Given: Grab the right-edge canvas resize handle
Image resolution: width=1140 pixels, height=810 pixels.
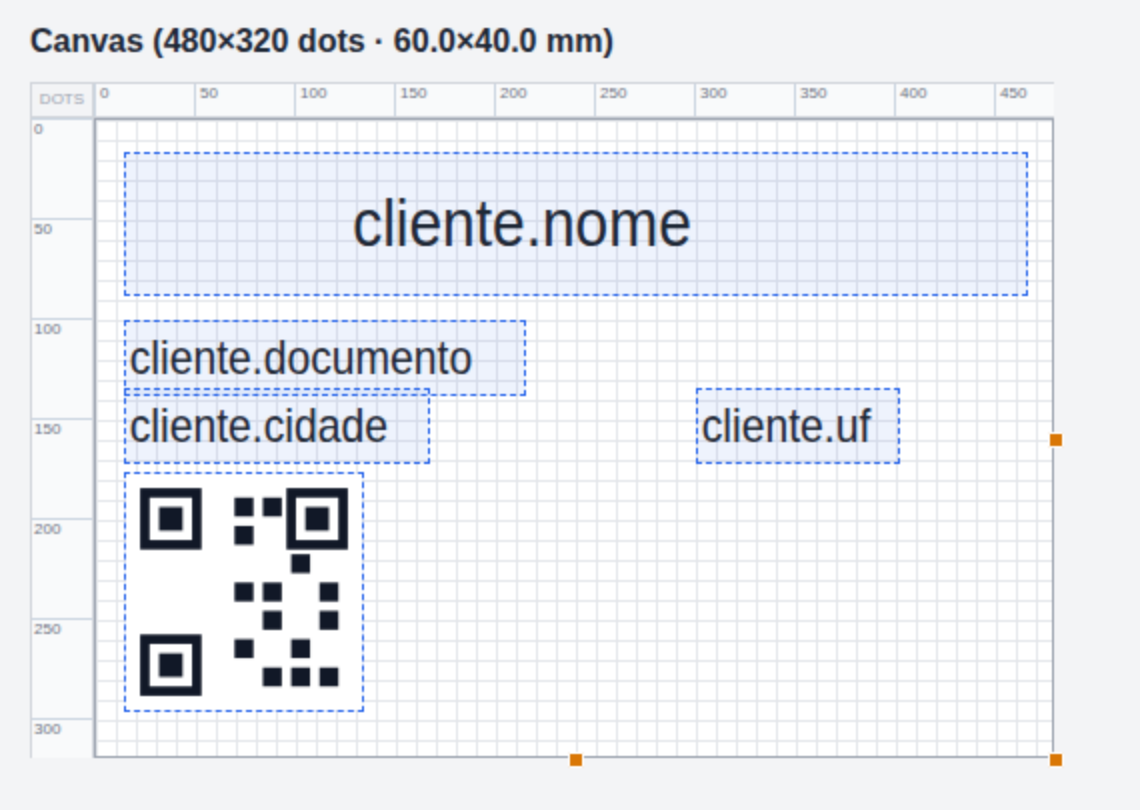Looking at the screenshot, I should click(1056, 440).
